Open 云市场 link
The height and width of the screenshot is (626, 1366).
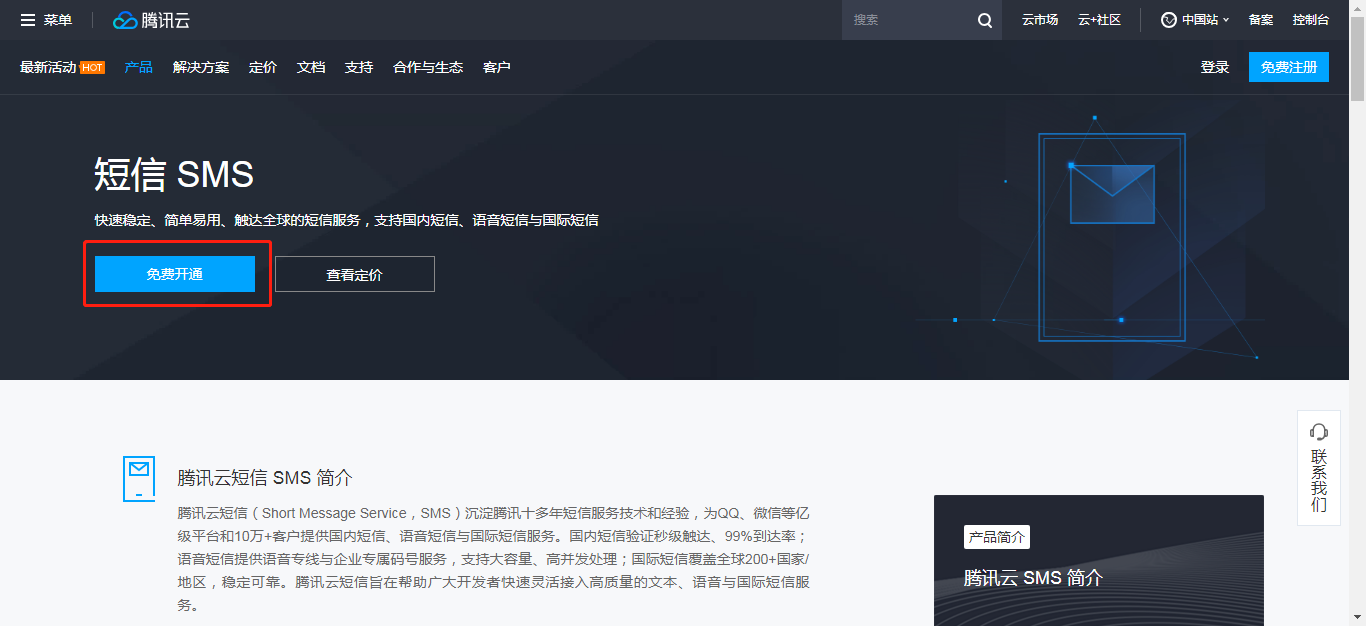[x=1040, y=20]
